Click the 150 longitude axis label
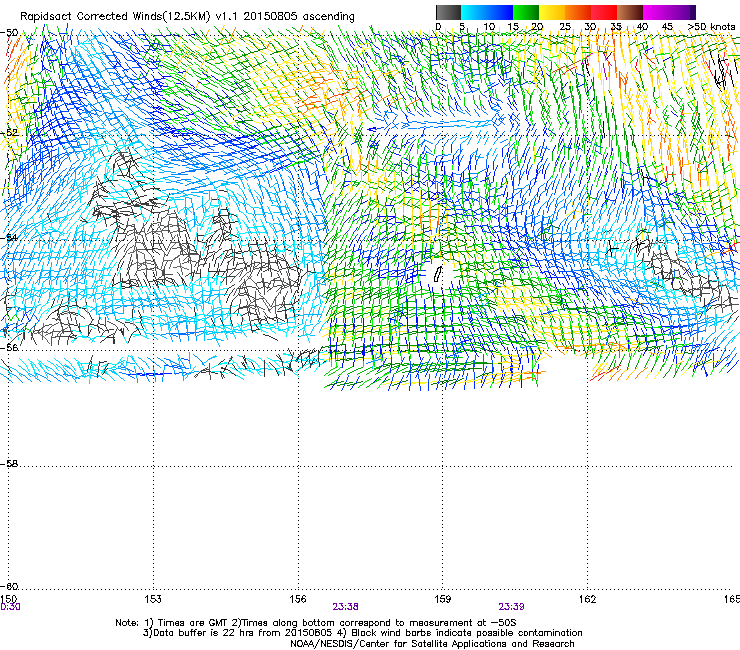The height and width of the screenshot is (650, 740). click(x=9, y=599)
